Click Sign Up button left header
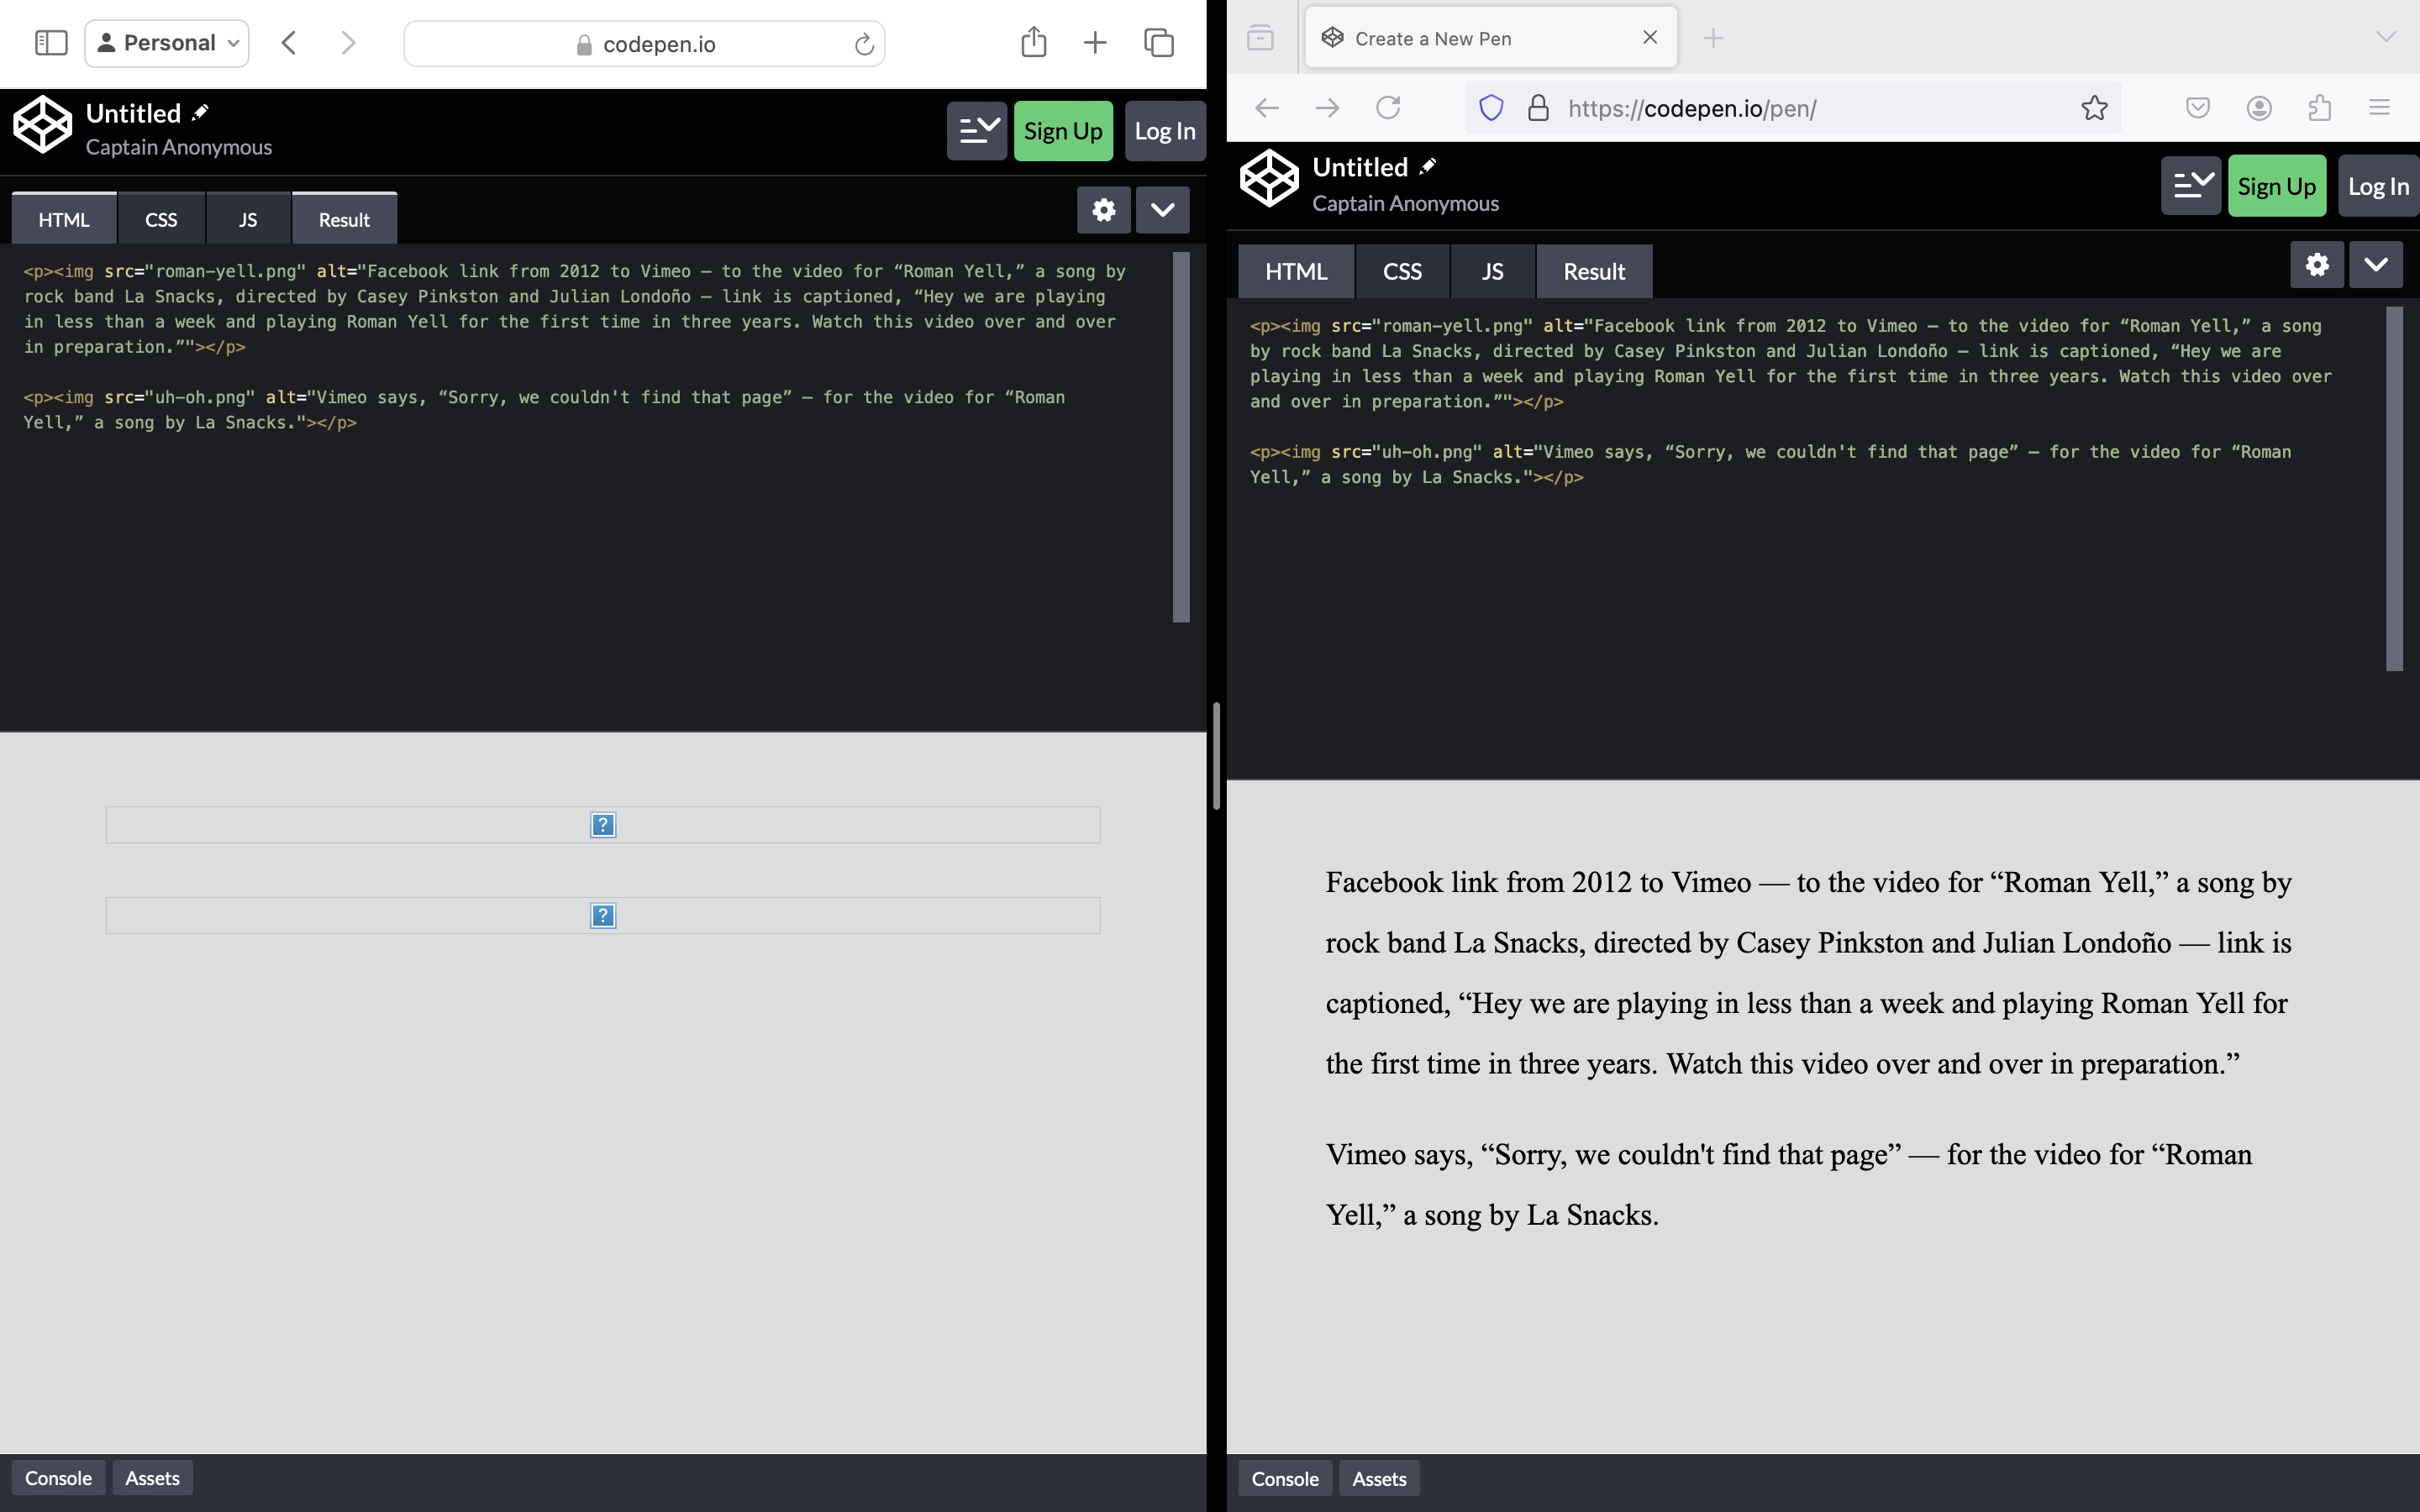The width and height of the screenshot is (2420, 1512). [1063, 131]
